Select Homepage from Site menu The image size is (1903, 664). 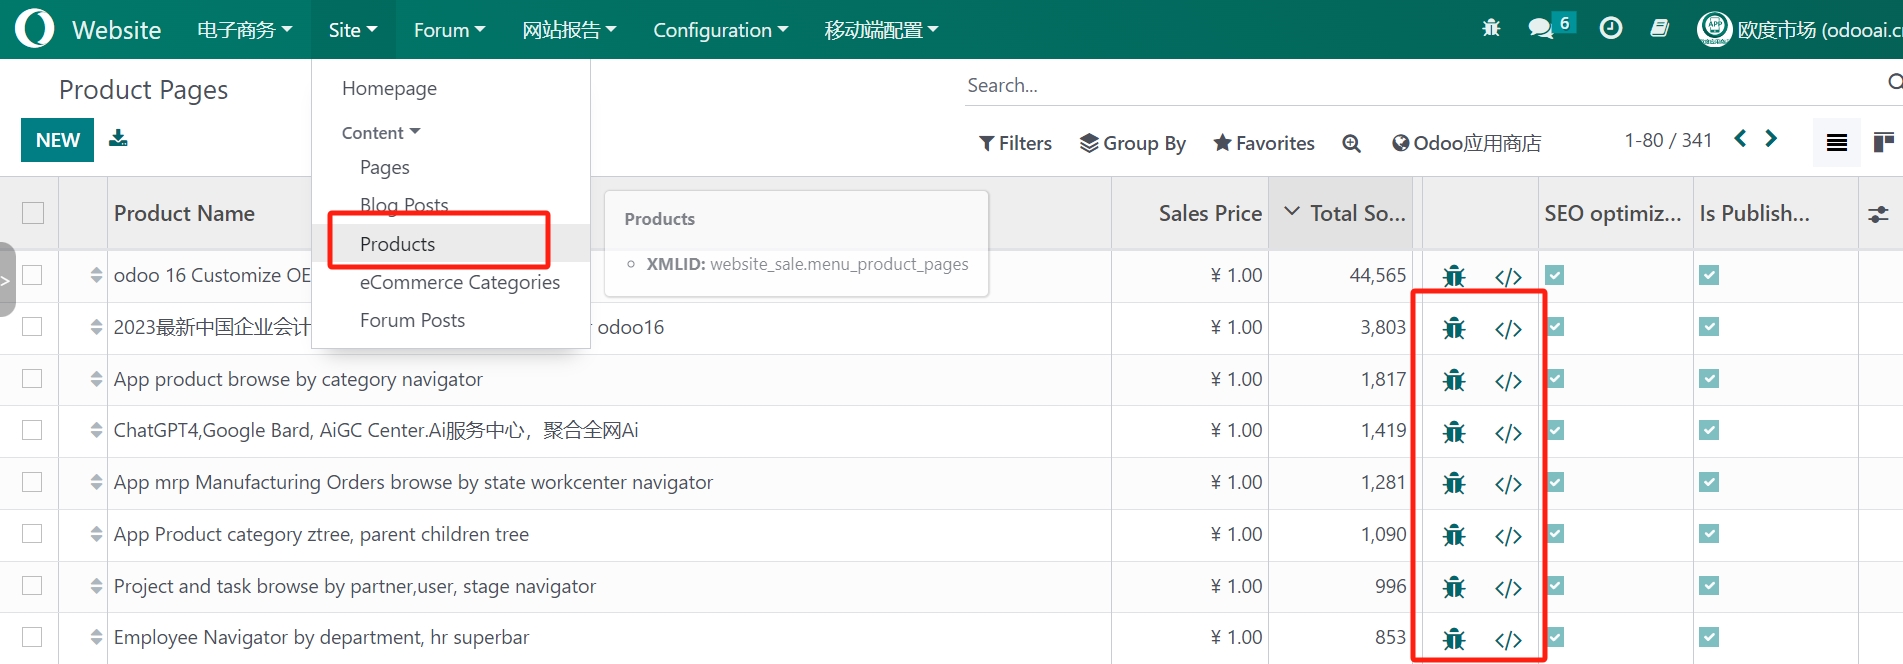click(x=389, y=88)
